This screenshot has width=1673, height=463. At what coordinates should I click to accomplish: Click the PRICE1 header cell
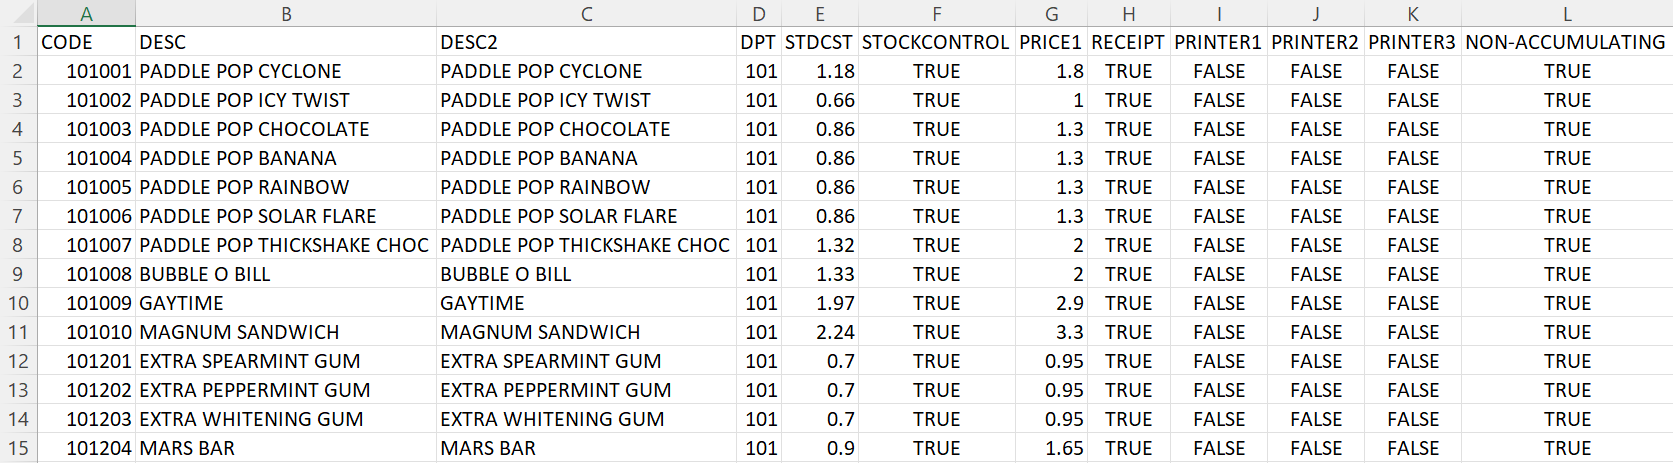click(1050, 42)
